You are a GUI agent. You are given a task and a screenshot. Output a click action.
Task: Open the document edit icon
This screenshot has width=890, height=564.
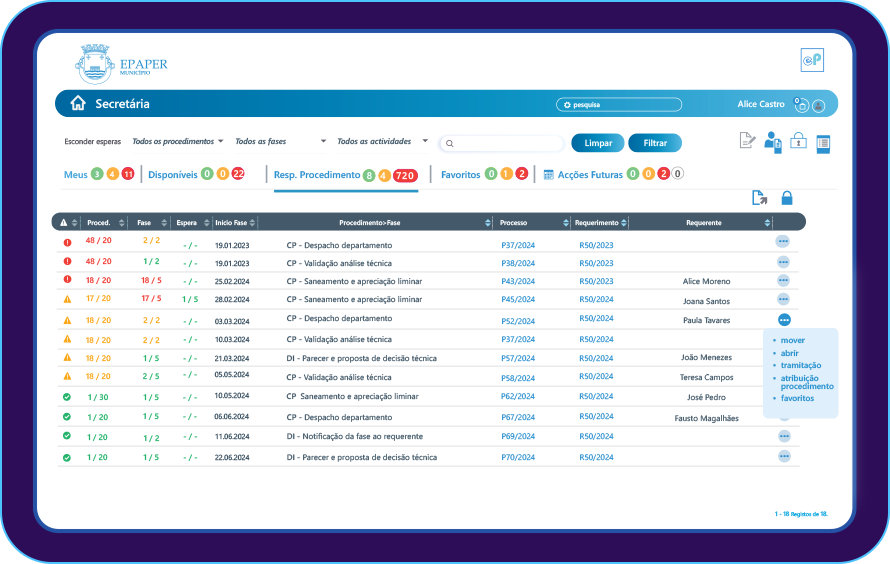(x=747, y=141)
